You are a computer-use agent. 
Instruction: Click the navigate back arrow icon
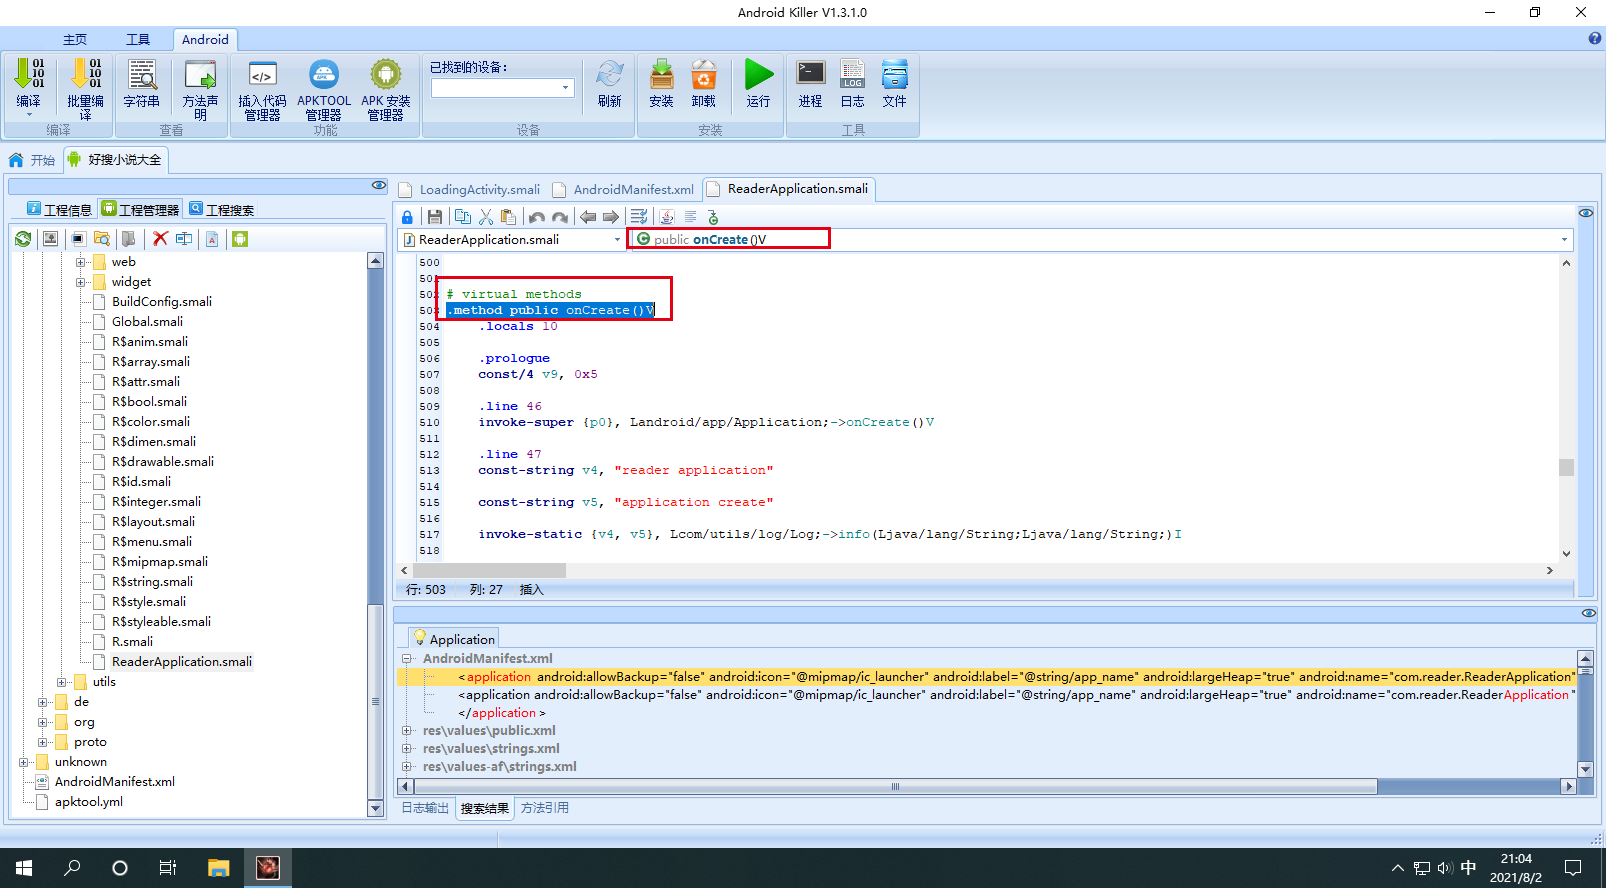point(588,217)
